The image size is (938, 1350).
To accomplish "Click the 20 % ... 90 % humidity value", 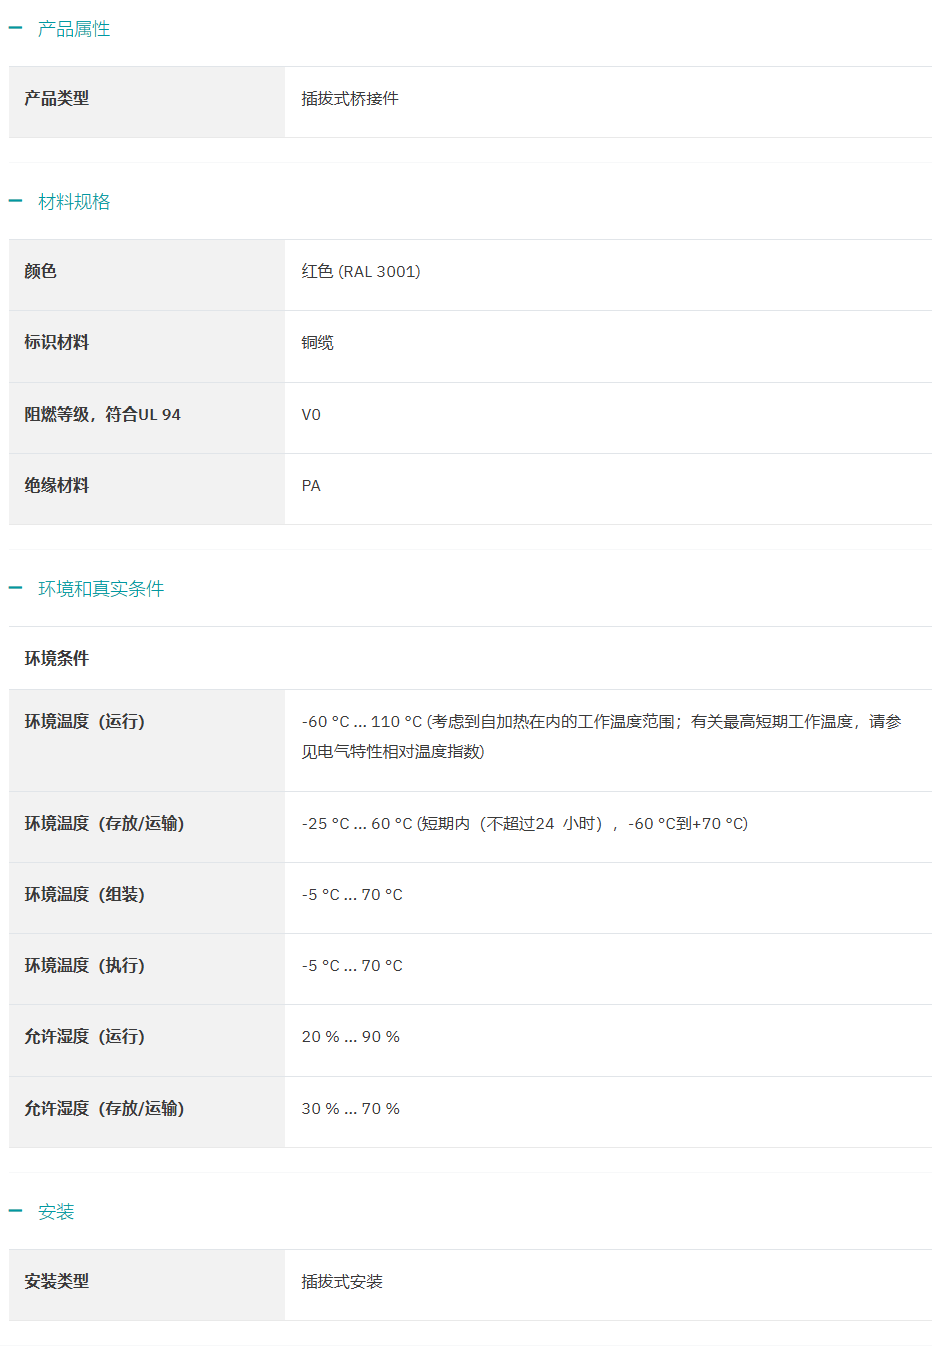I will (351, 1036).
